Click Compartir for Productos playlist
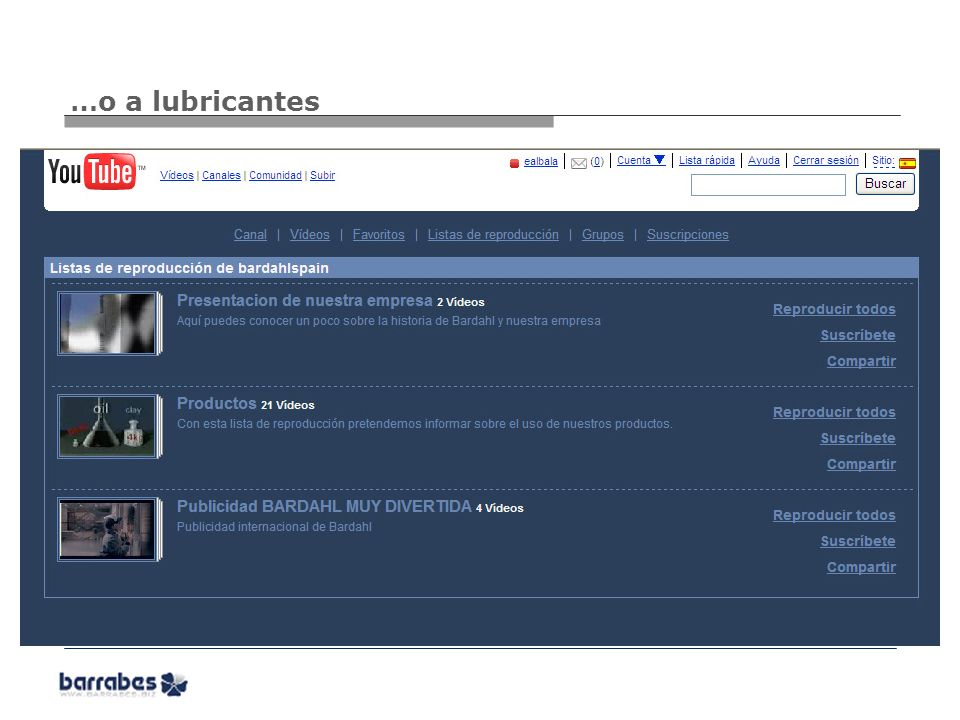 click(861, 464)
